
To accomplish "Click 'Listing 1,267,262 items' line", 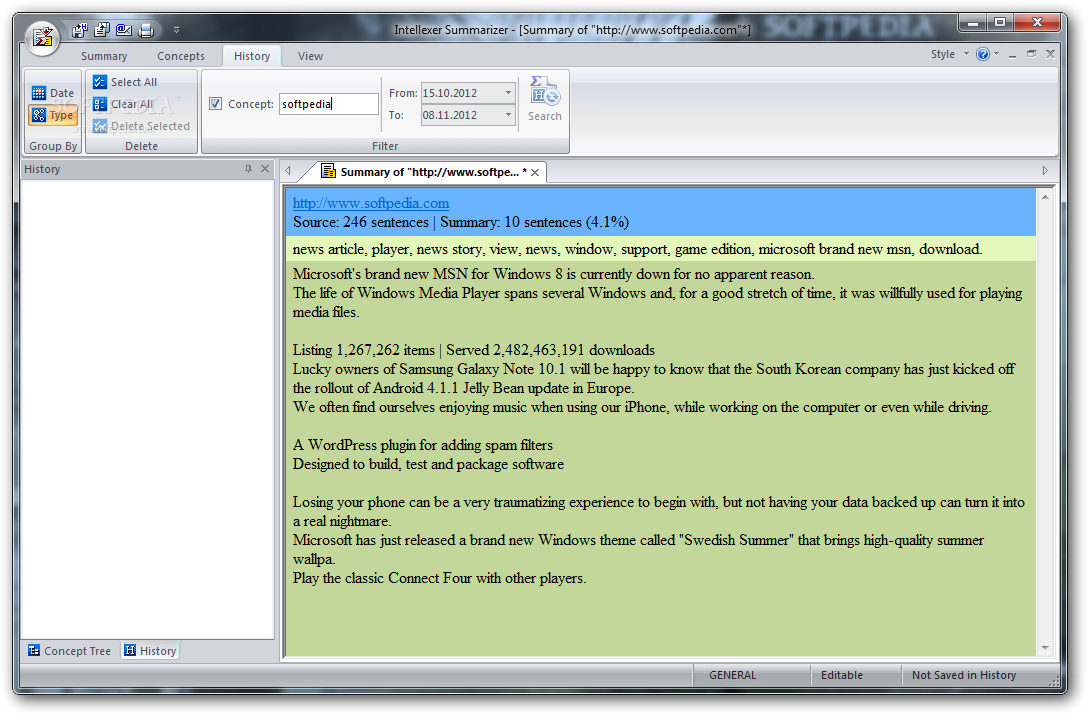I will (x=473, y=350).
